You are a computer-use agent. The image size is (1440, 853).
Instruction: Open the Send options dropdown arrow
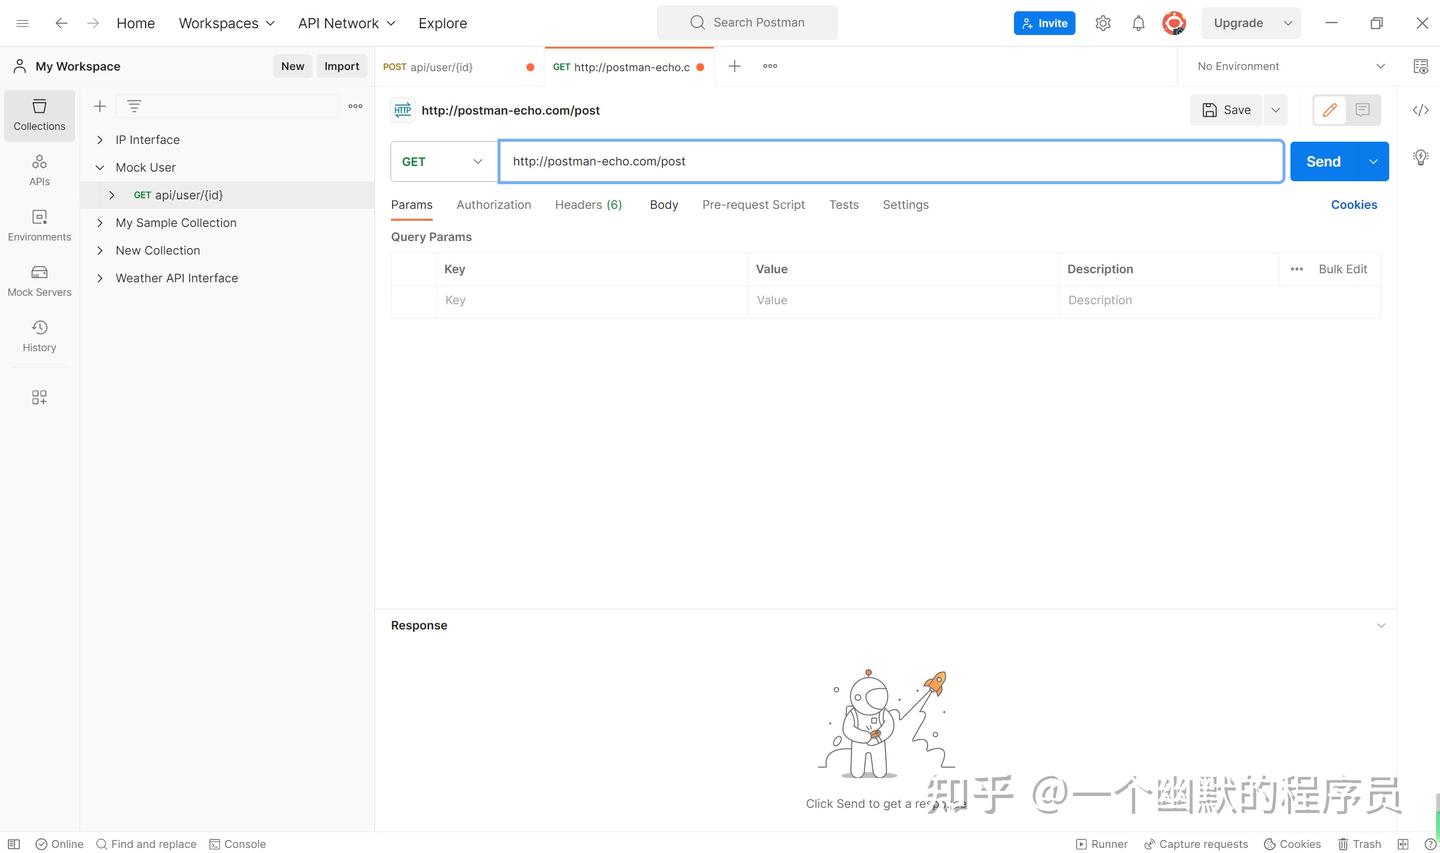point(1373,161)
